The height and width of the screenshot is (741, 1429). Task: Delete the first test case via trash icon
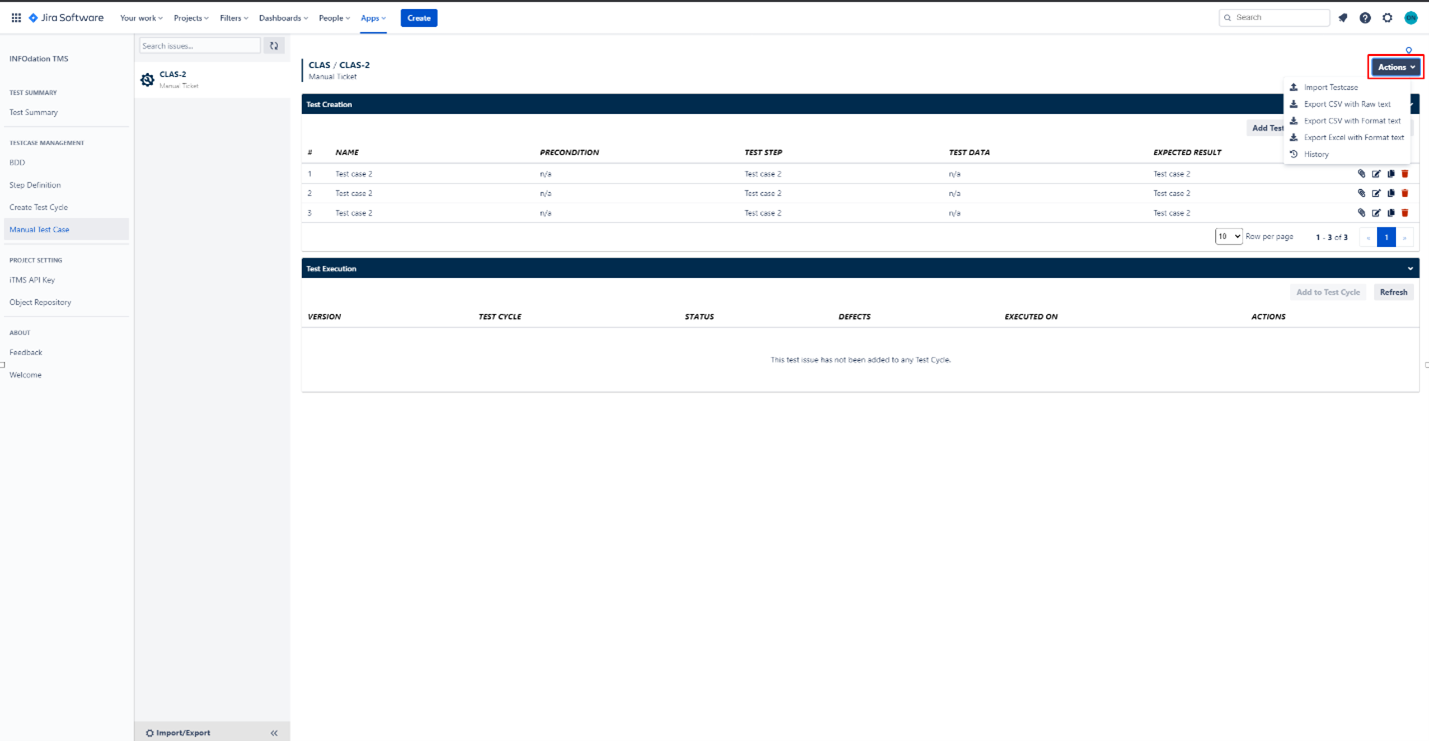[1405, 173]
